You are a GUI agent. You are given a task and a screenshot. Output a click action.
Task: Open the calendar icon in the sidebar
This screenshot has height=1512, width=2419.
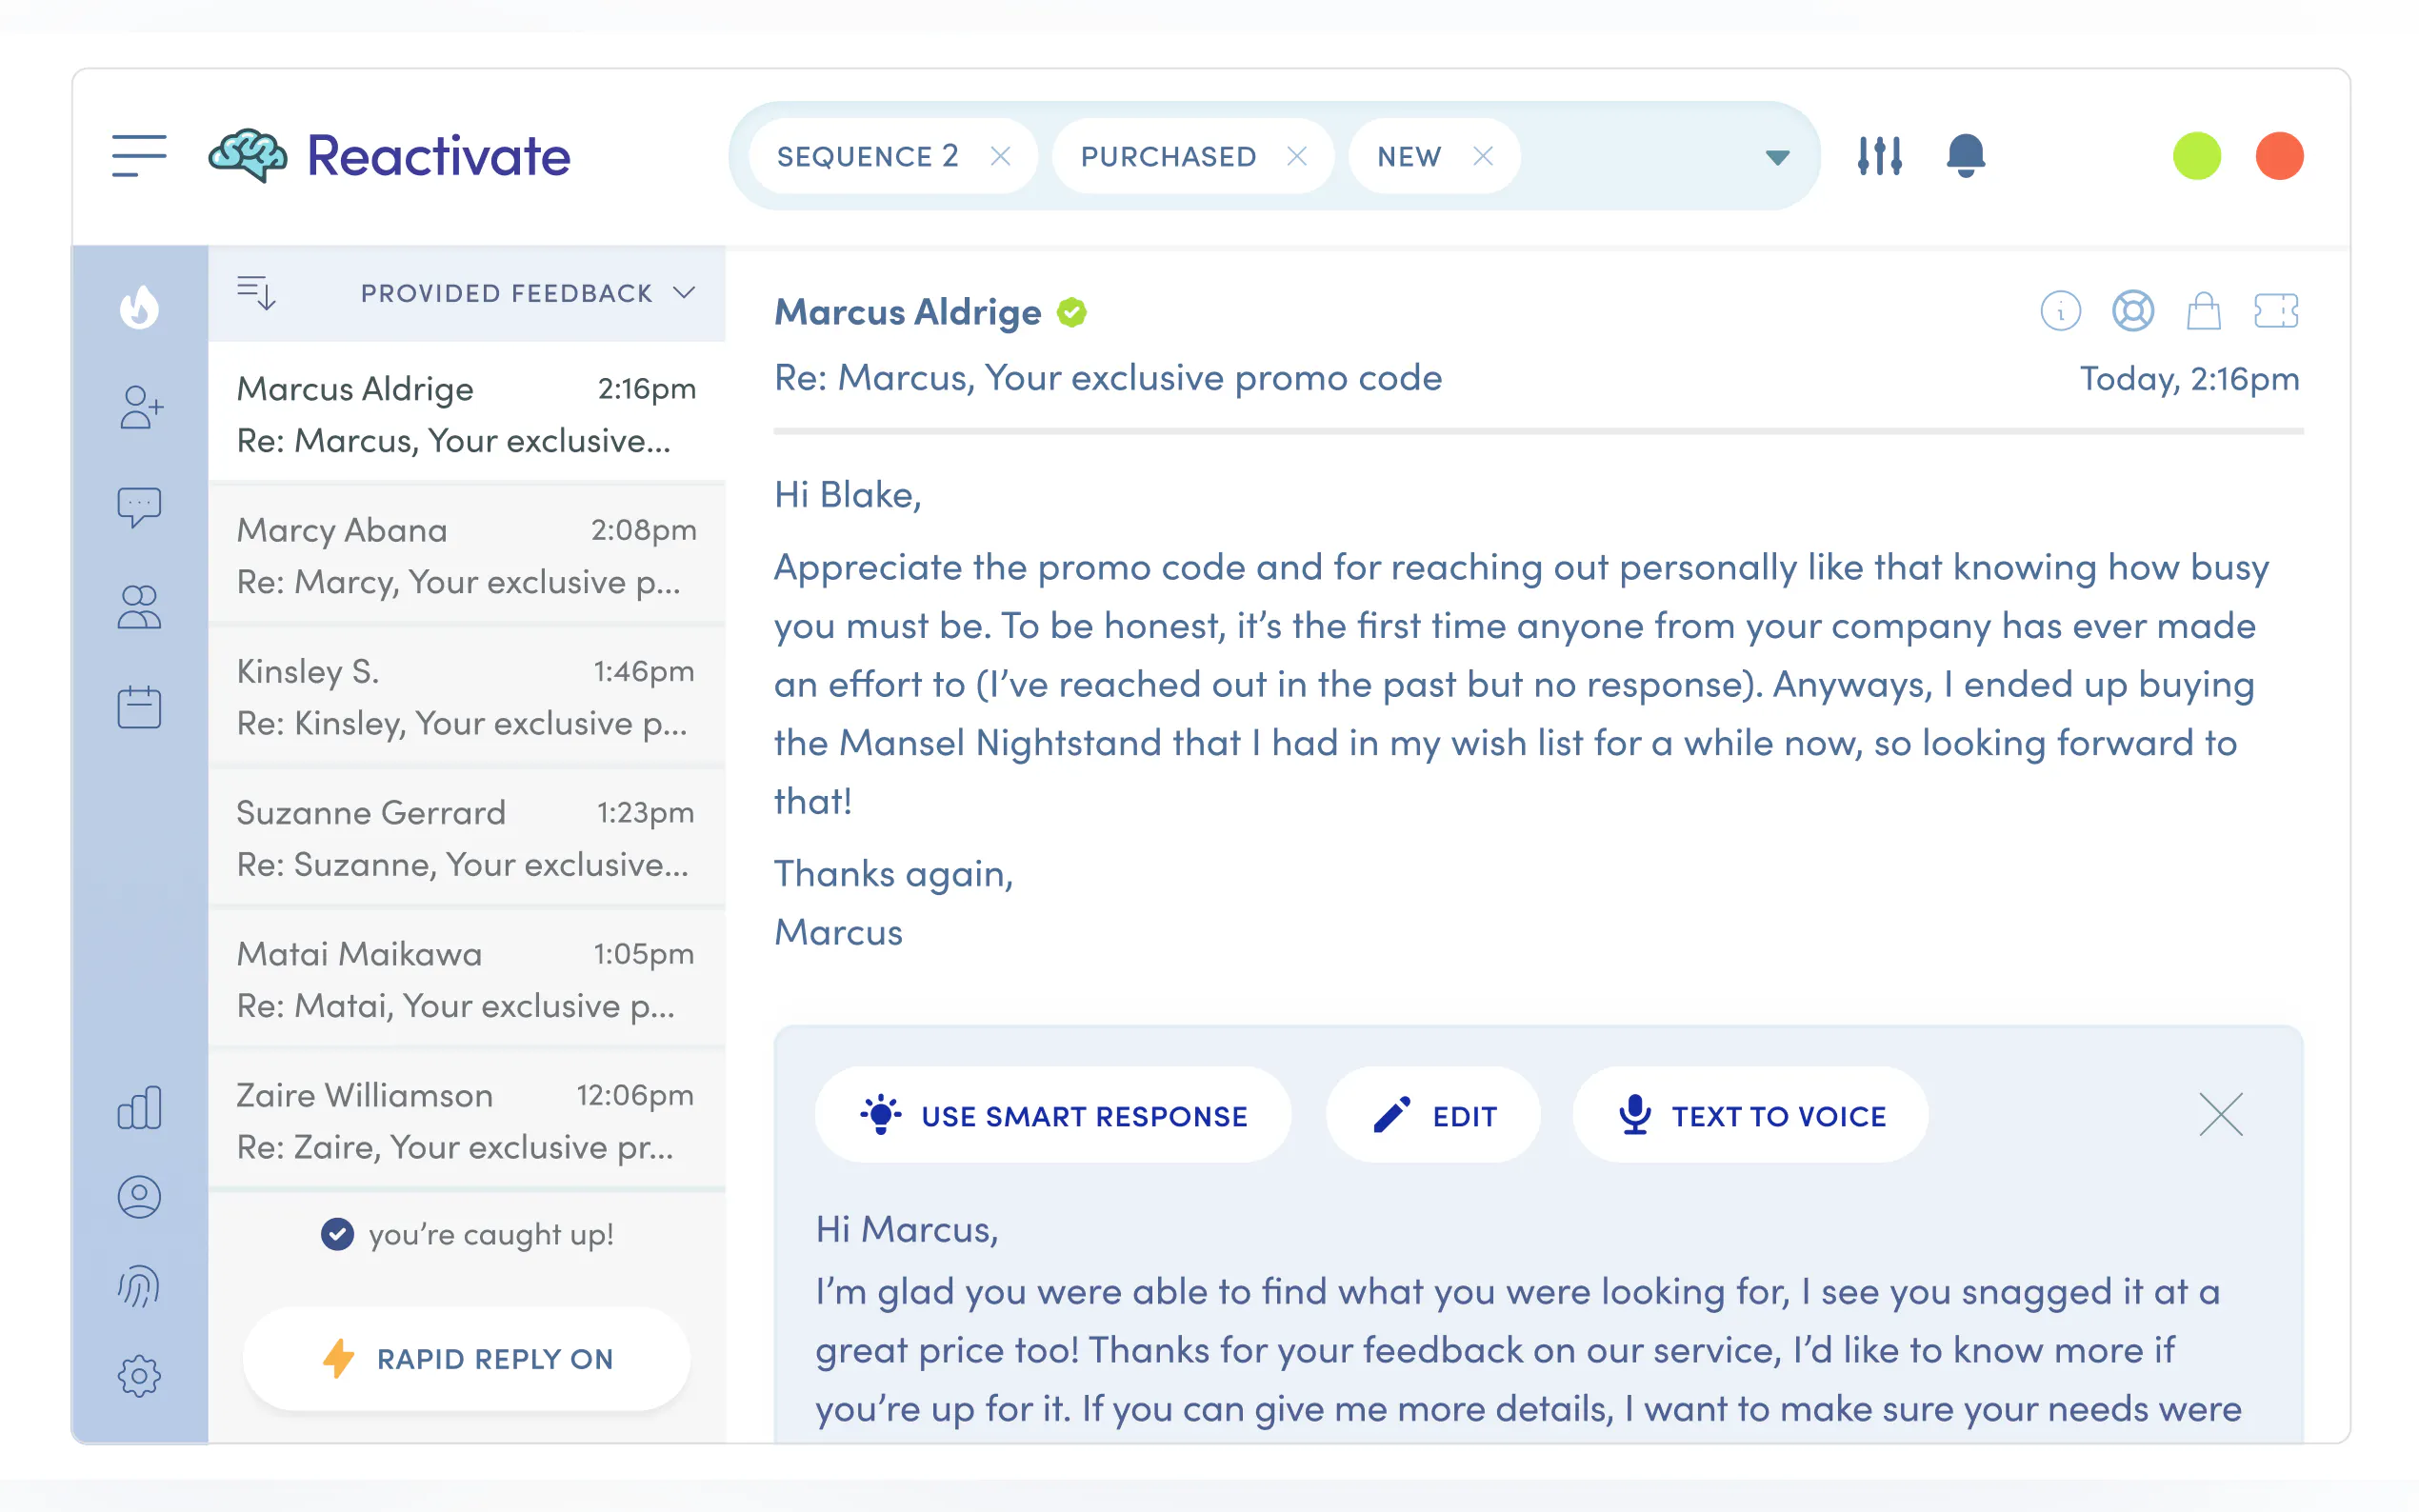[x=139, y=708]
